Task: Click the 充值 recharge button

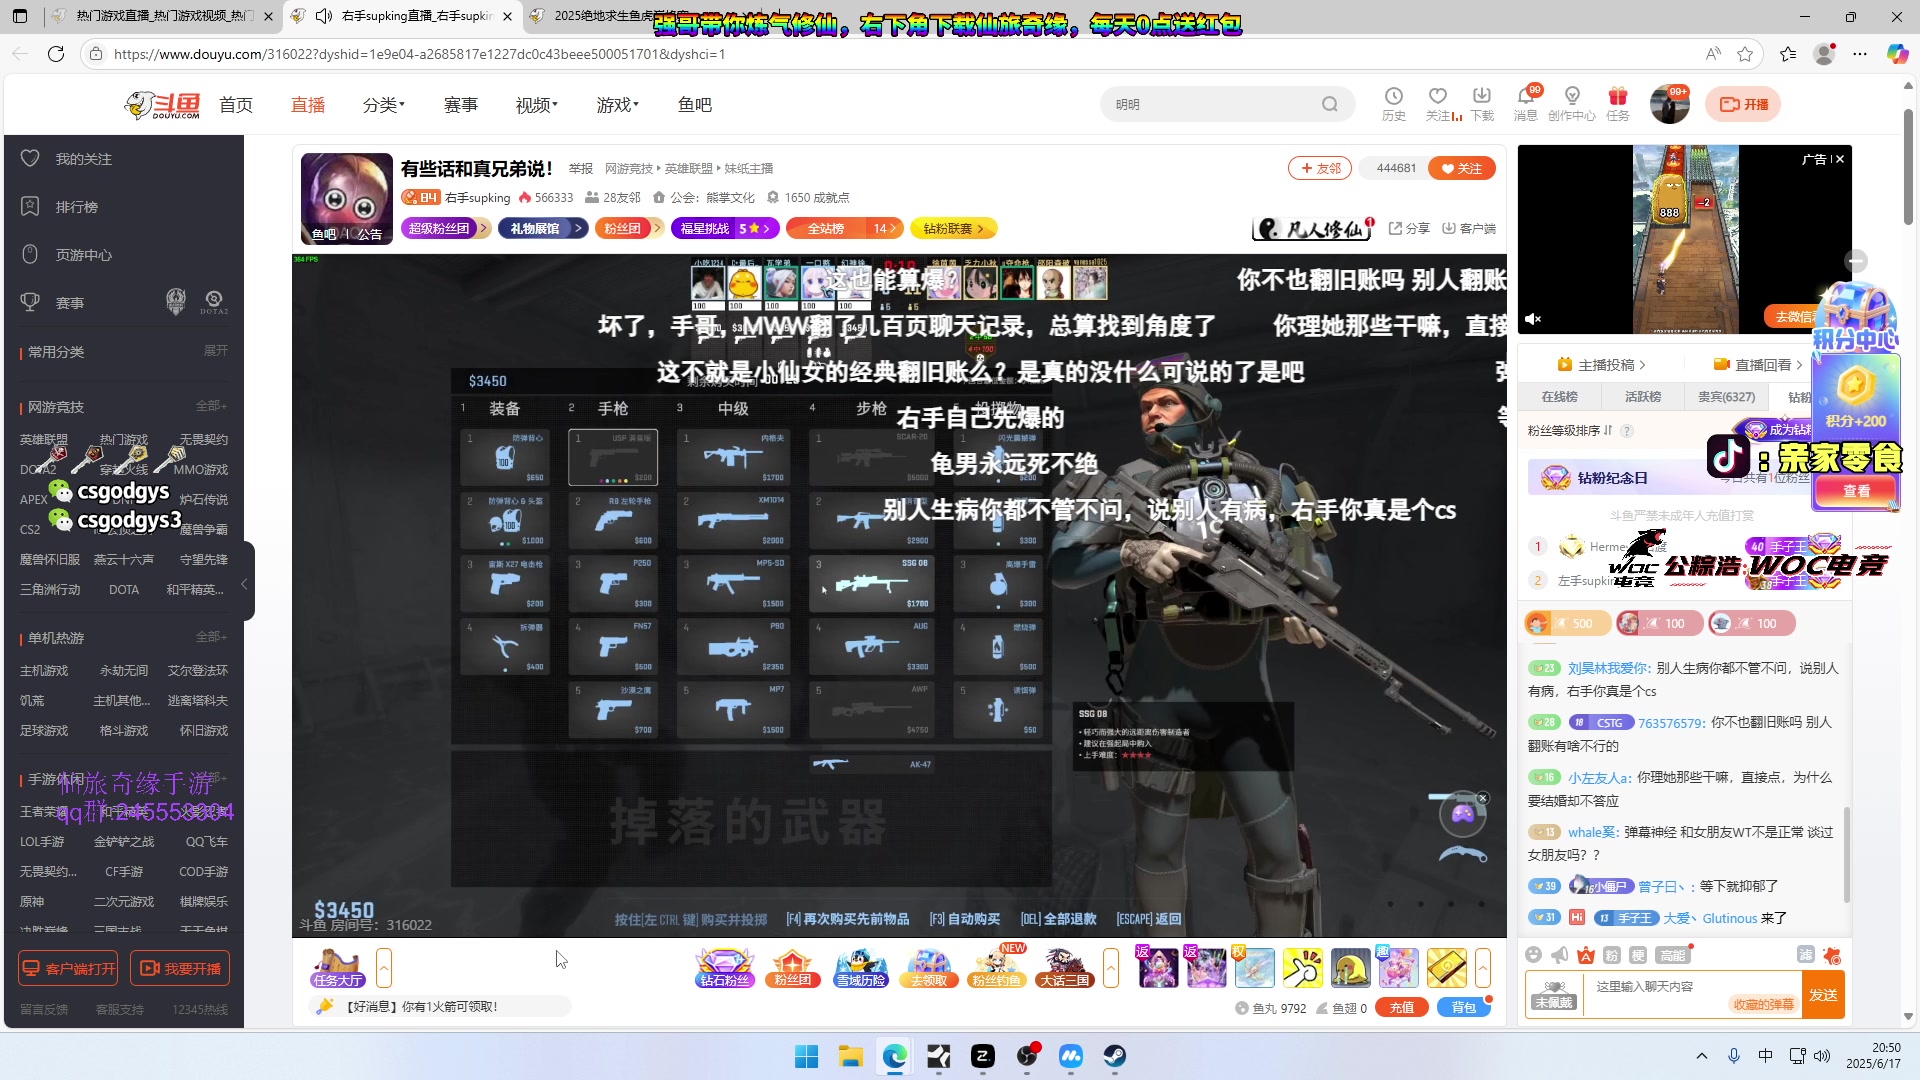Action: (x=1402, y=1008)
